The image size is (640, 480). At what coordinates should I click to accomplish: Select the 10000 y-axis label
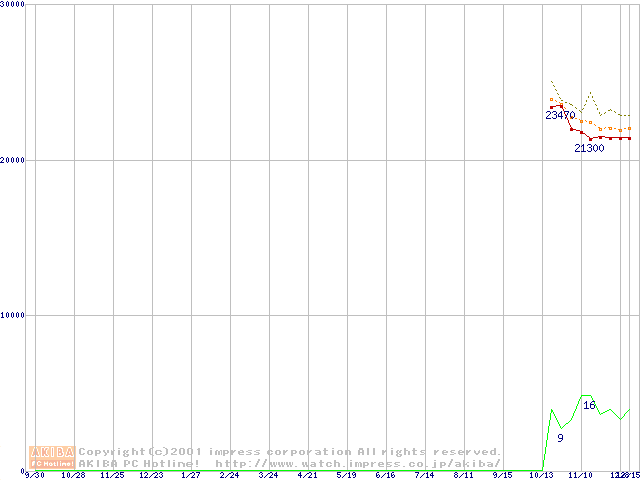pyautogui.click(x=14, y=315)
